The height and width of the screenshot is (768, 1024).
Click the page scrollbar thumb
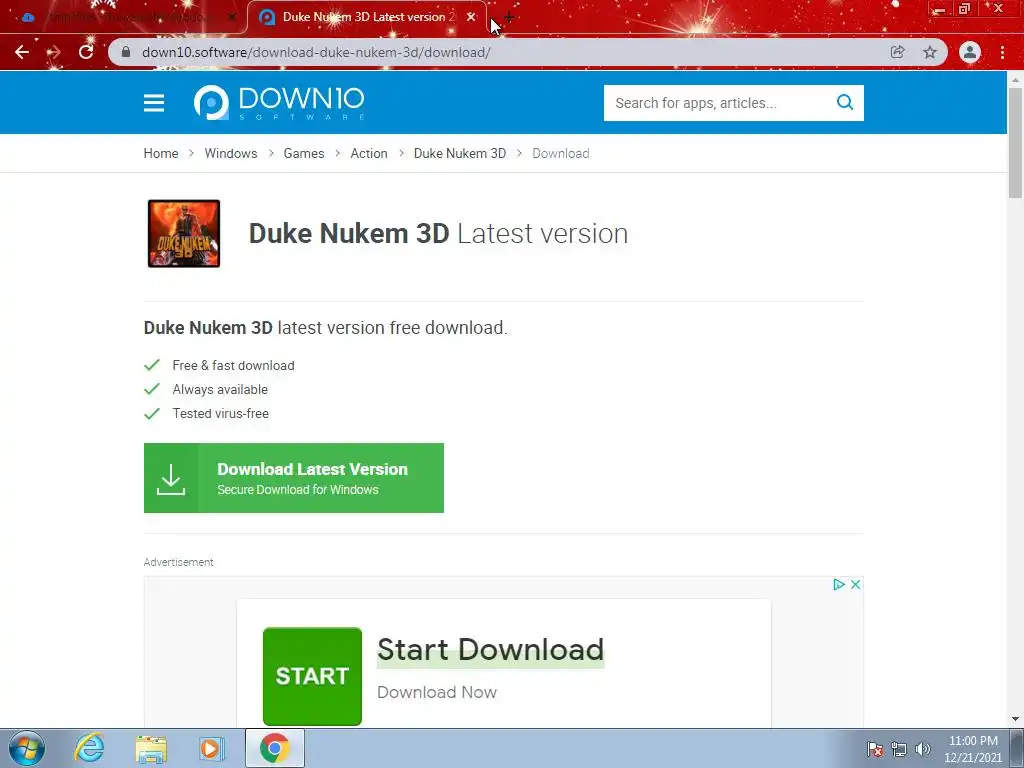[1015, 142]
